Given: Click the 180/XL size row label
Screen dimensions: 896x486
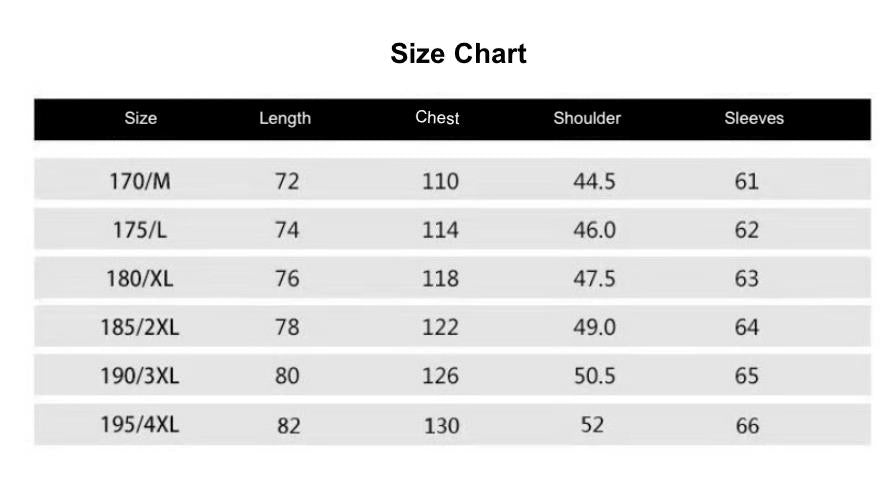Looking at the screenshot, I should click(140, 279).
